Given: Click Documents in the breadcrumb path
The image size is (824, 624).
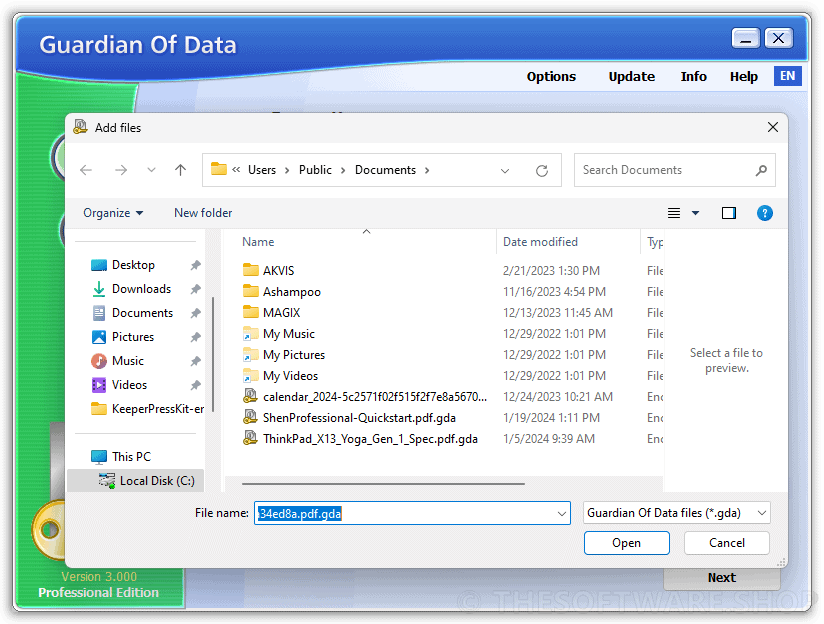Looking at the screenshot, I should pos(385,170).
